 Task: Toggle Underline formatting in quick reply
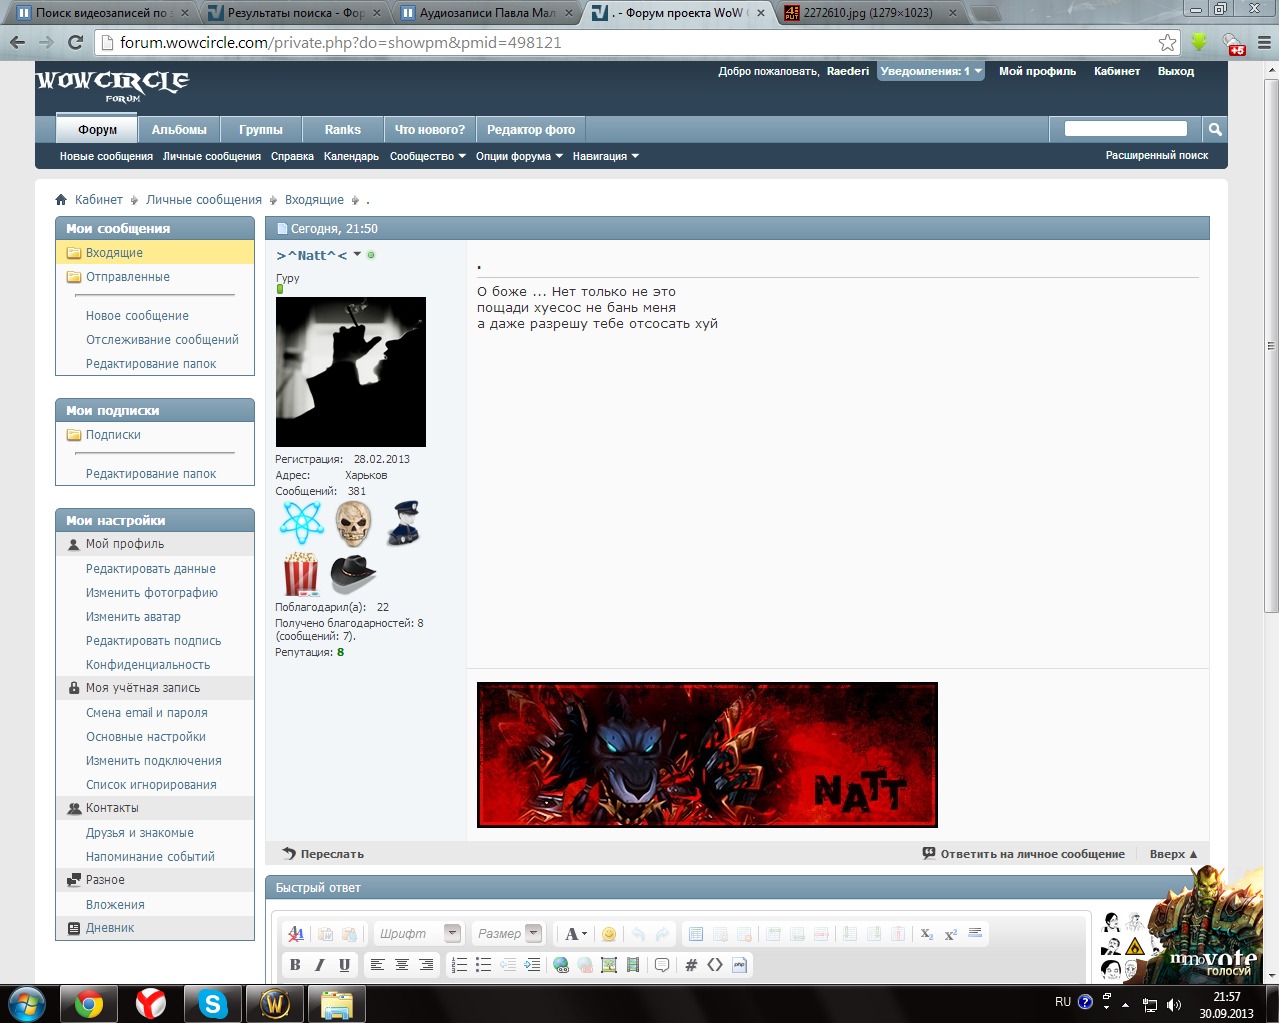tap(344, 965)
